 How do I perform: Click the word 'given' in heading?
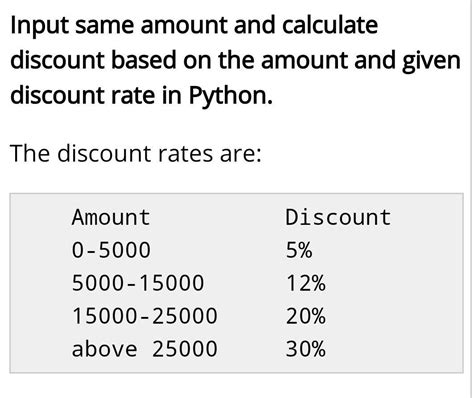(x=431, y=62)
